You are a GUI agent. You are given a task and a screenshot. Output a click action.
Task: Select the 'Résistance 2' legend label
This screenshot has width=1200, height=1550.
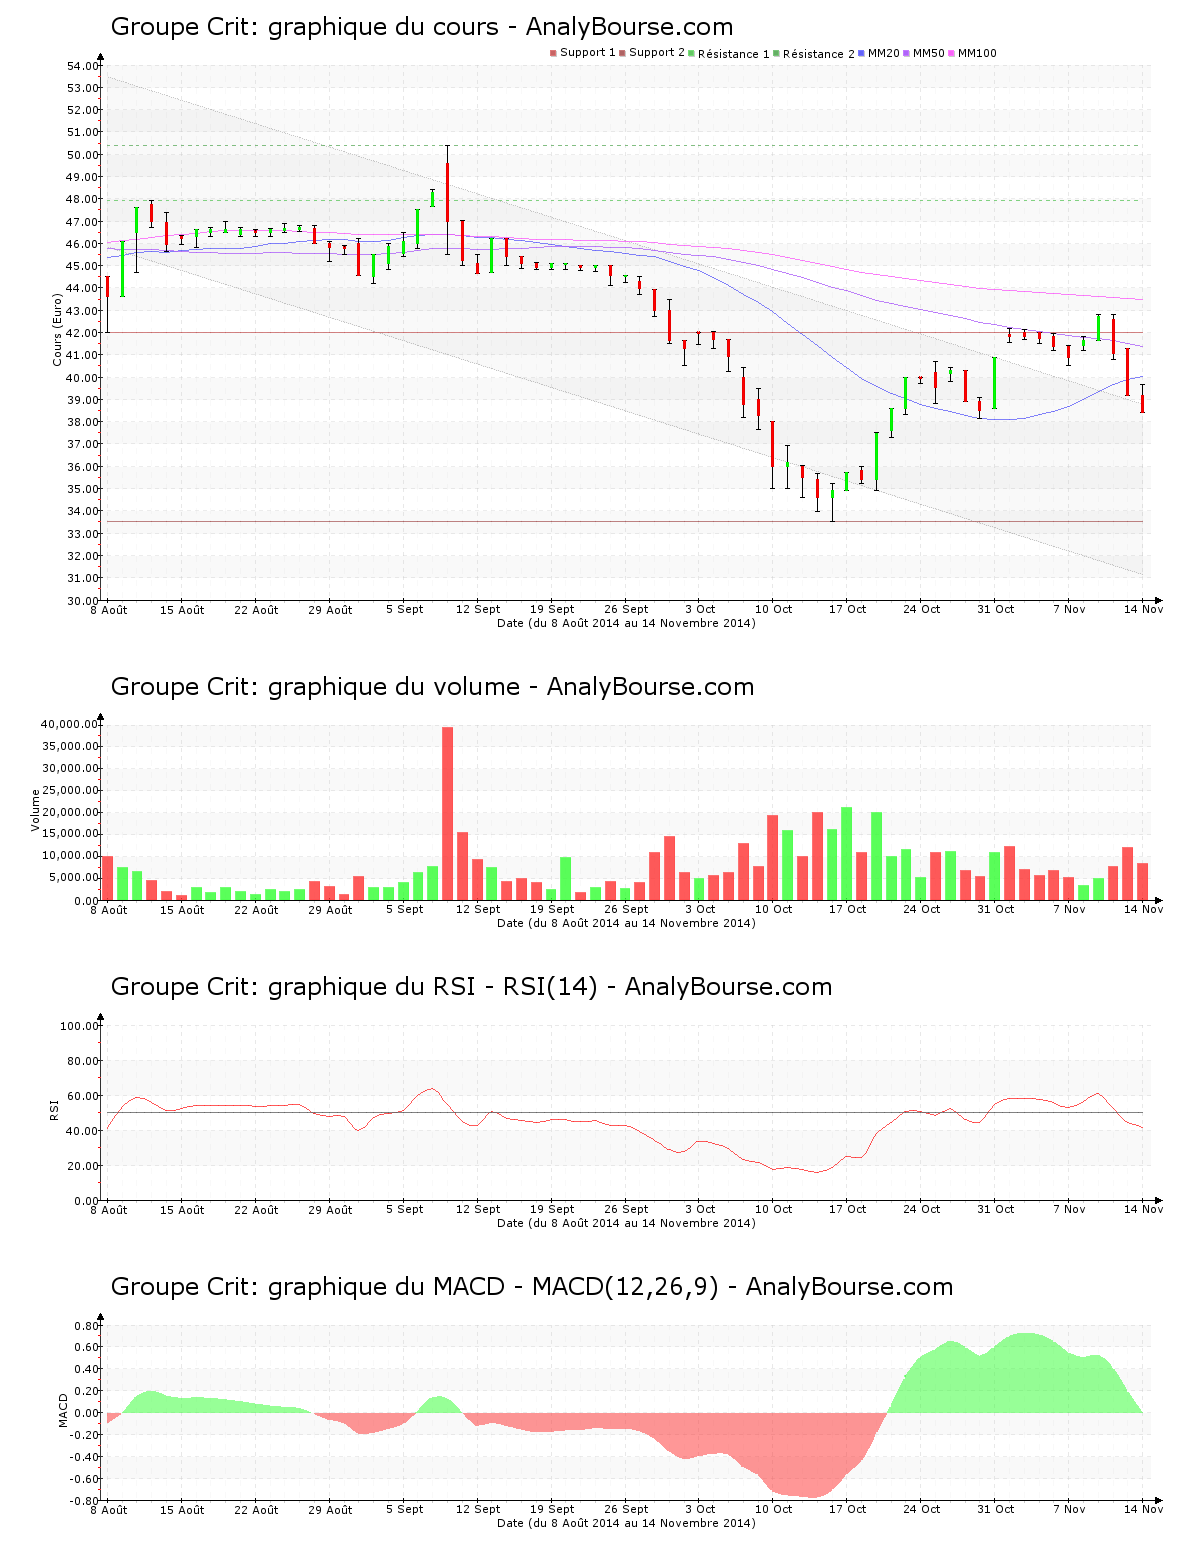[819, 54]
